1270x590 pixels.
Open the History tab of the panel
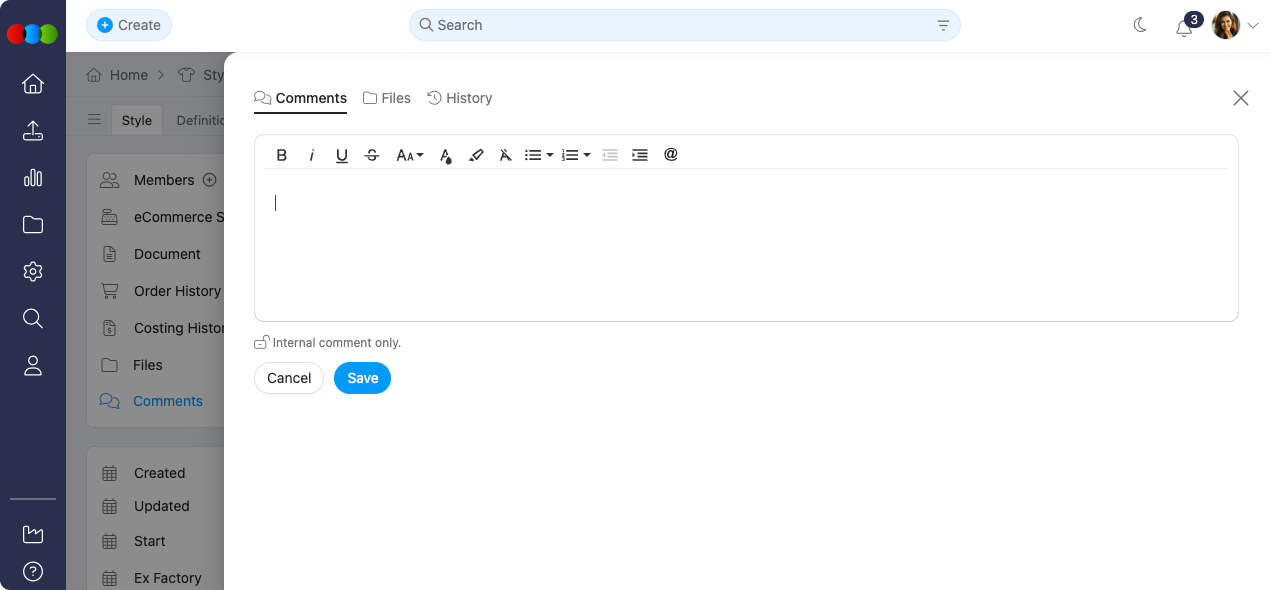coord(460,98)
